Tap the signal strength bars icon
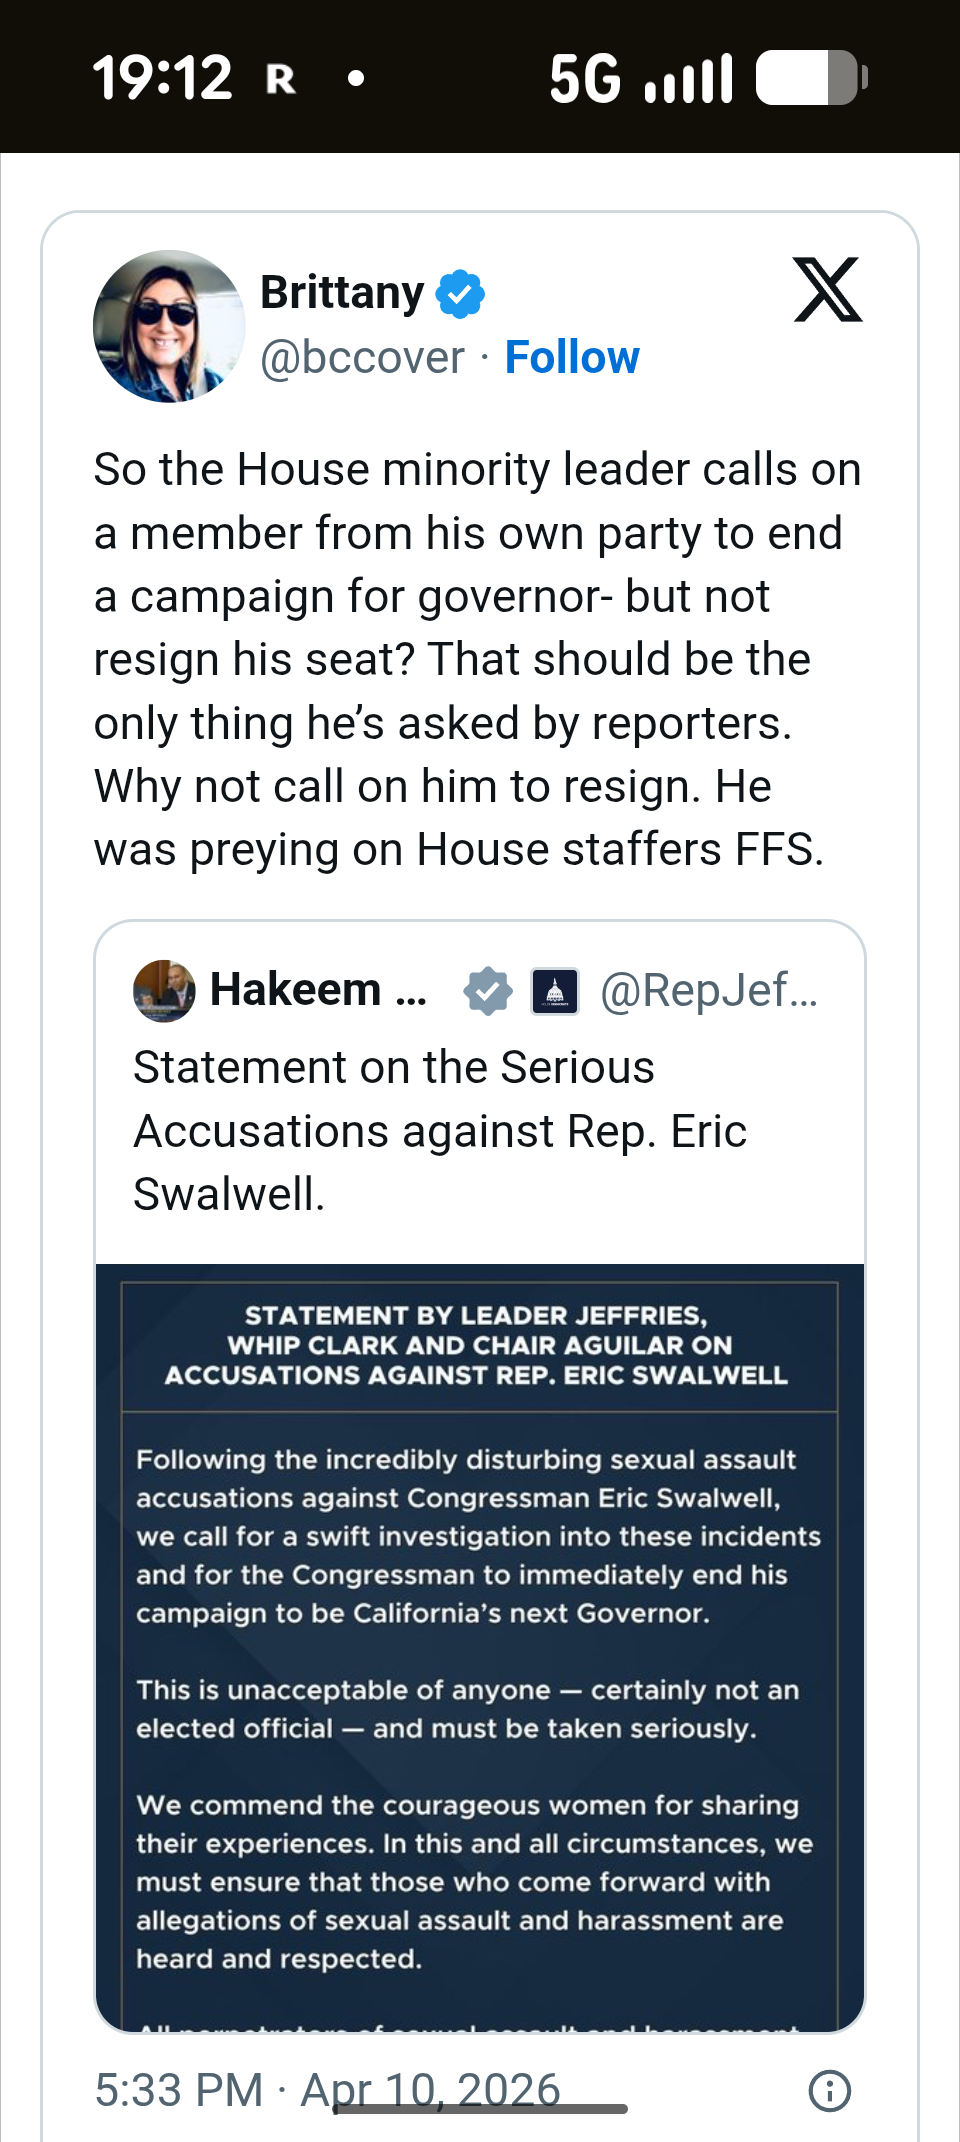The height and width of the screenshot is (2142, 960). 689,80
